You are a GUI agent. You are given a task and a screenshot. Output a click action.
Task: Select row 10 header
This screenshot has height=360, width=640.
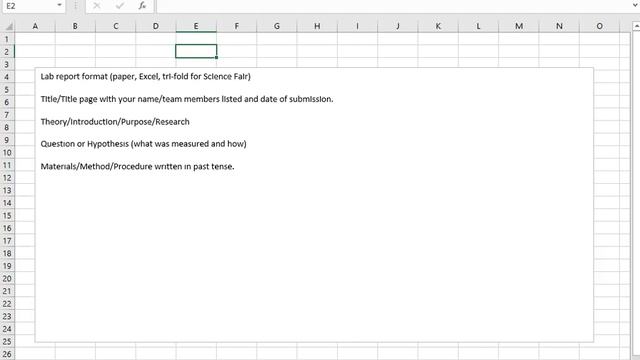tap(7, 153)
